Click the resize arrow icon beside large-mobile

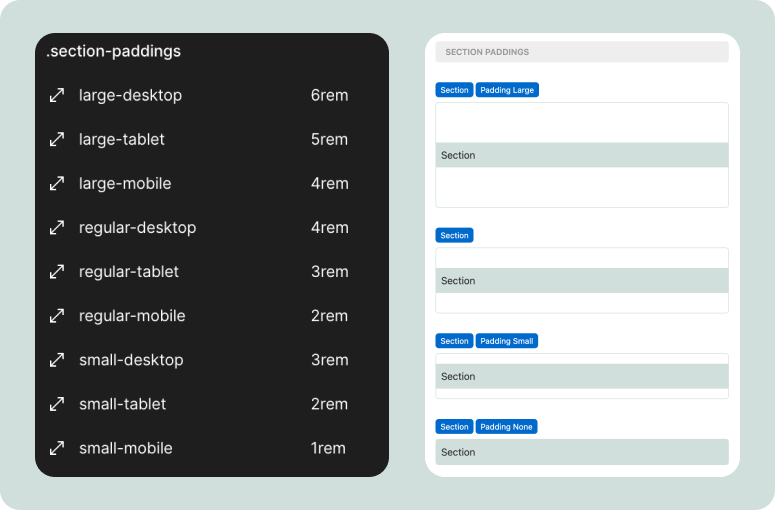(x=57, y=183)
